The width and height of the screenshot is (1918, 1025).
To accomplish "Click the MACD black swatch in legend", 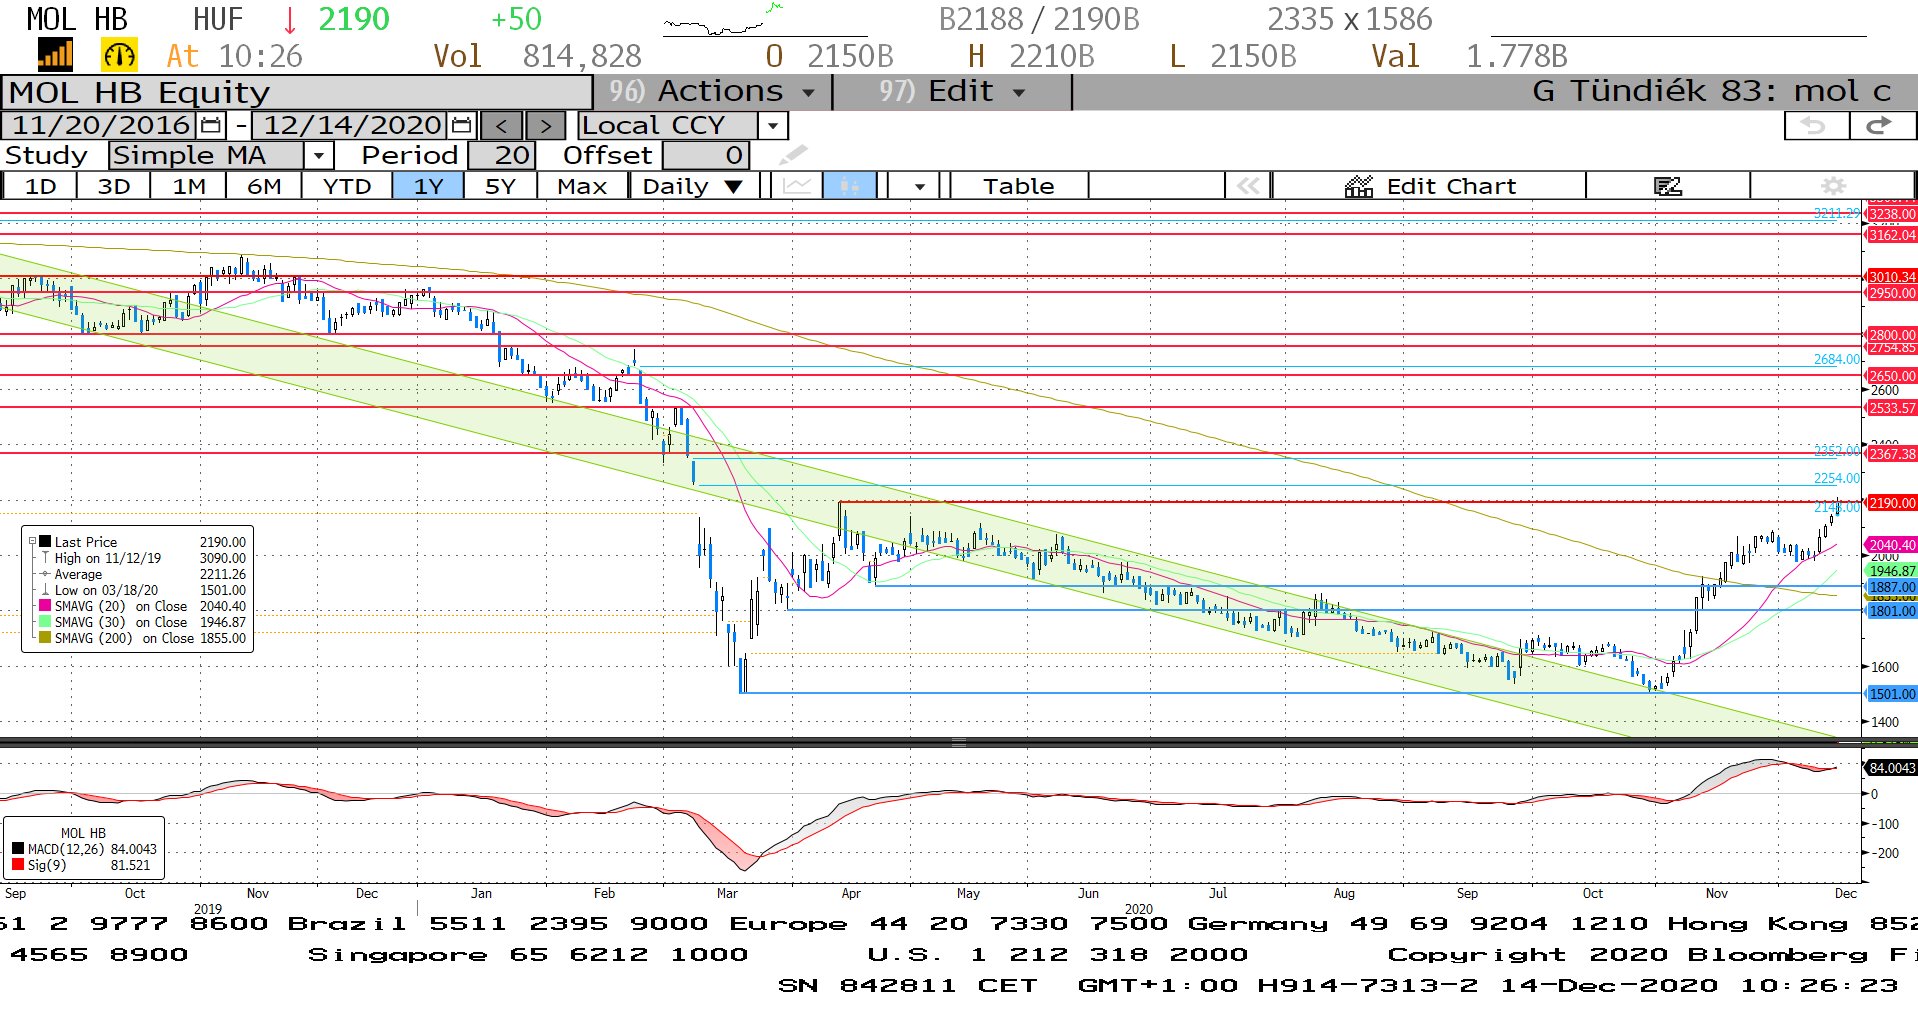I will pos(18,849).
